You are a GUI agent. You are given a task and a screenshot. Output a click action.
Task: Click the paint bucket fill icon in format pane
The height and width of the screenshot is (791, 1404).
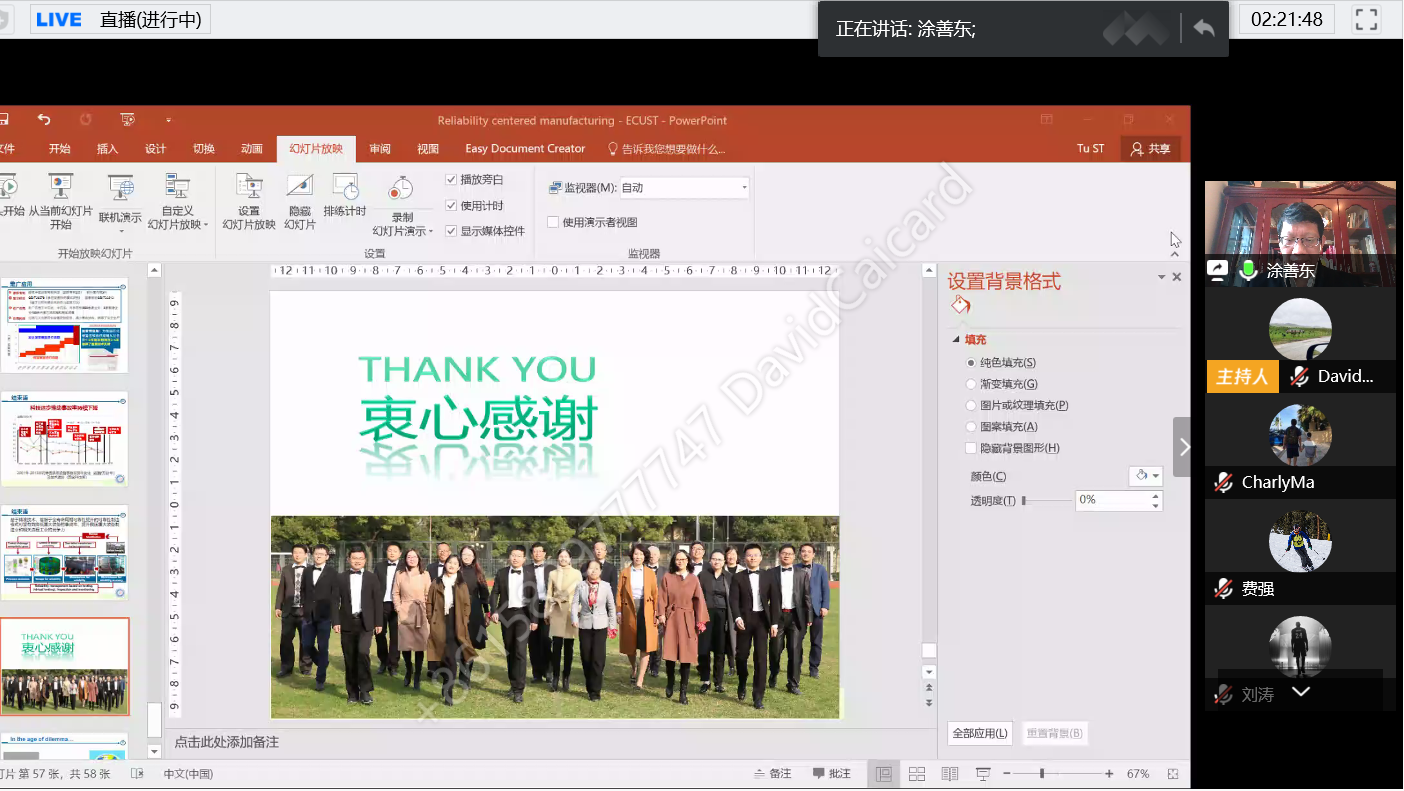coord(960,305)
